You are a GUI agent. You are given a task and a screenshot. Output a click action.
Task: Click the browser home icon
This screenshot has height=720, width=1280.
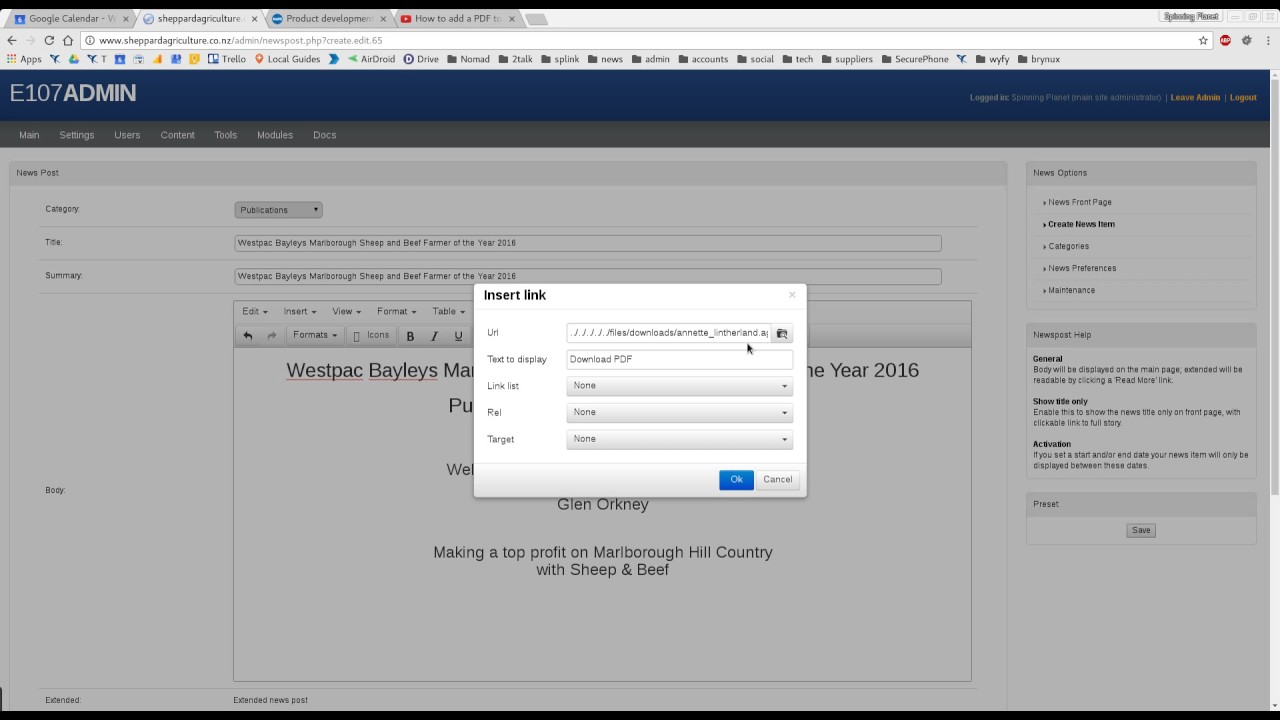[x=68, y=40]
